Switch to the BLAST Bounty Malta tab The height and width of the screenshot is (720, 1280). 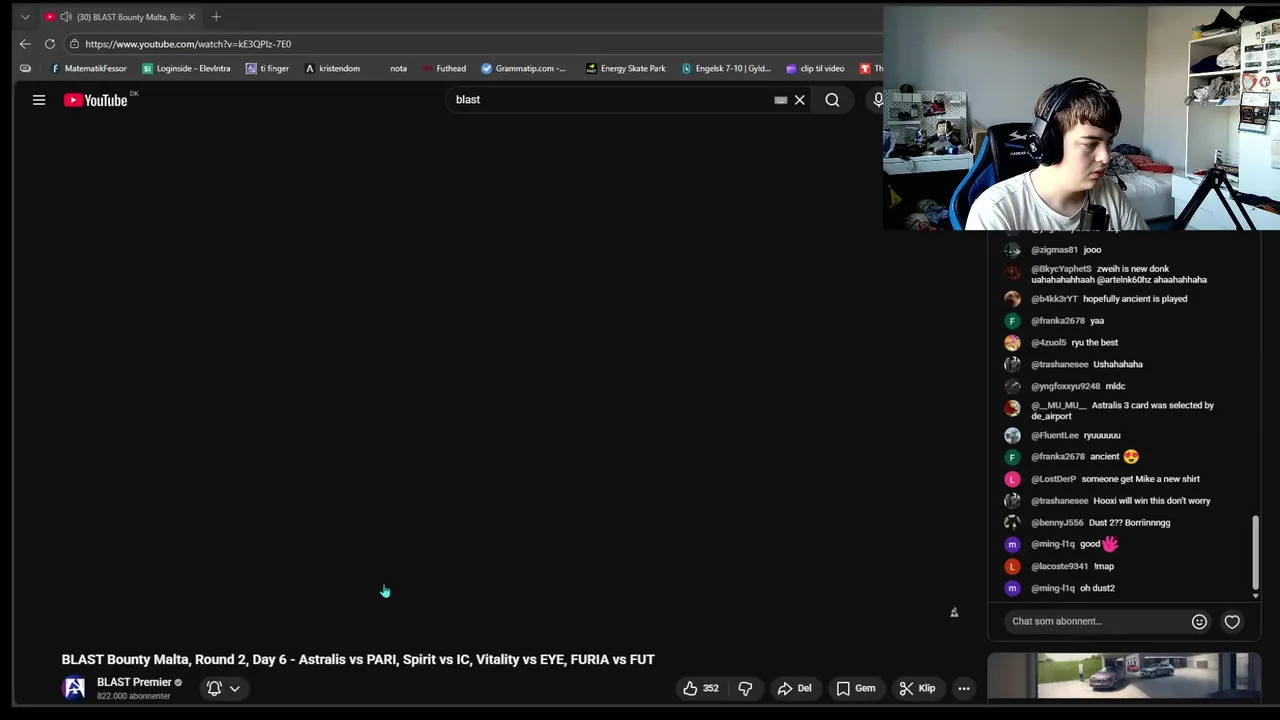click(x=120, y=17)
